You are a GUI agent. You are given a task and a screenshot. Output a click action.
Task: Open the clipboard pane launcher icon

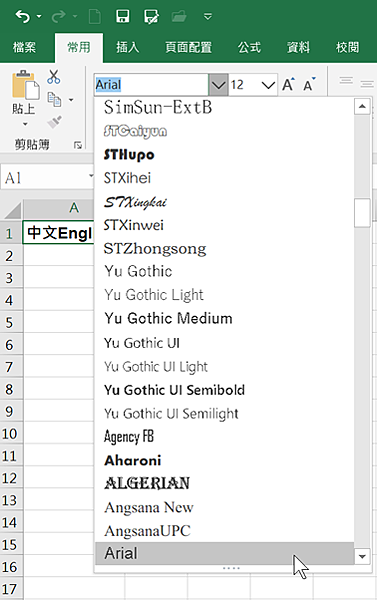(x=78, y=145)
